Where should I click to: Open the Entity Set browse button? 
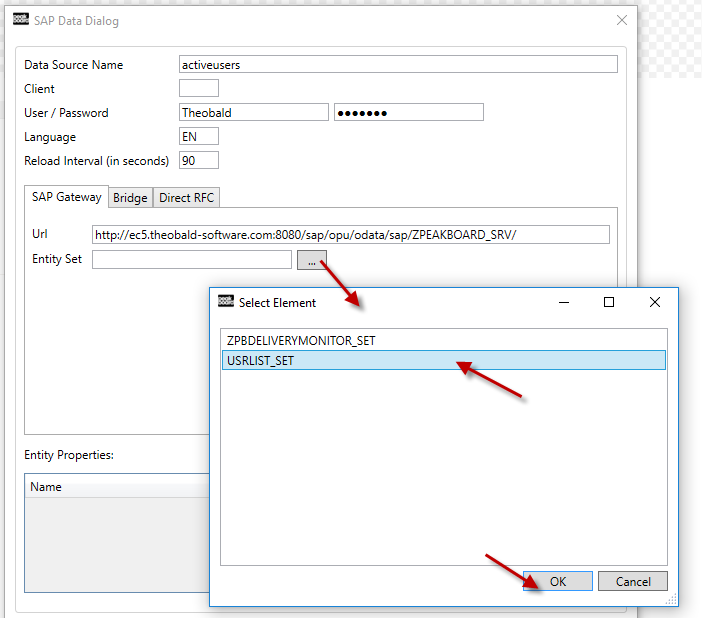312,260
